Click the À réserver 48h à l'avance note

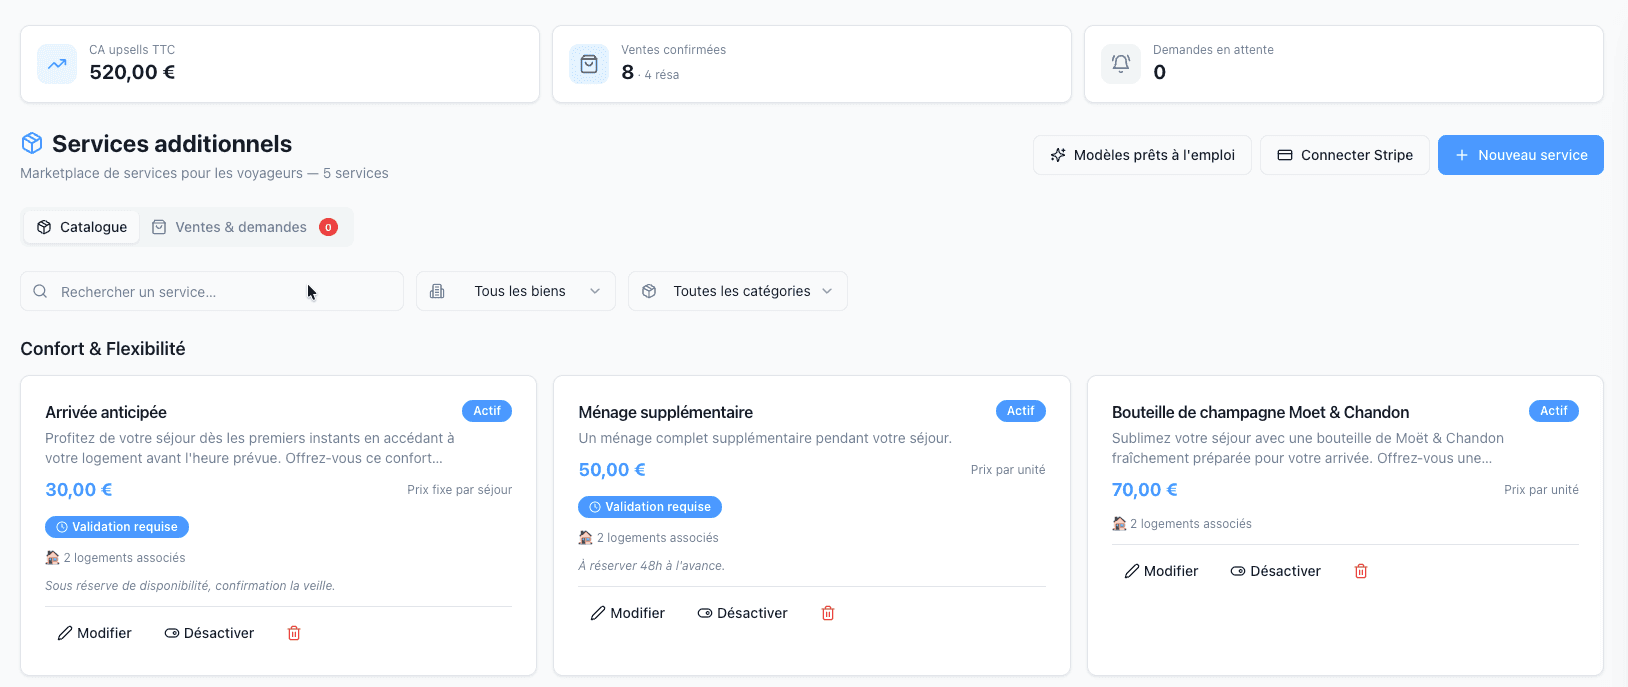[x=652, y=566]
